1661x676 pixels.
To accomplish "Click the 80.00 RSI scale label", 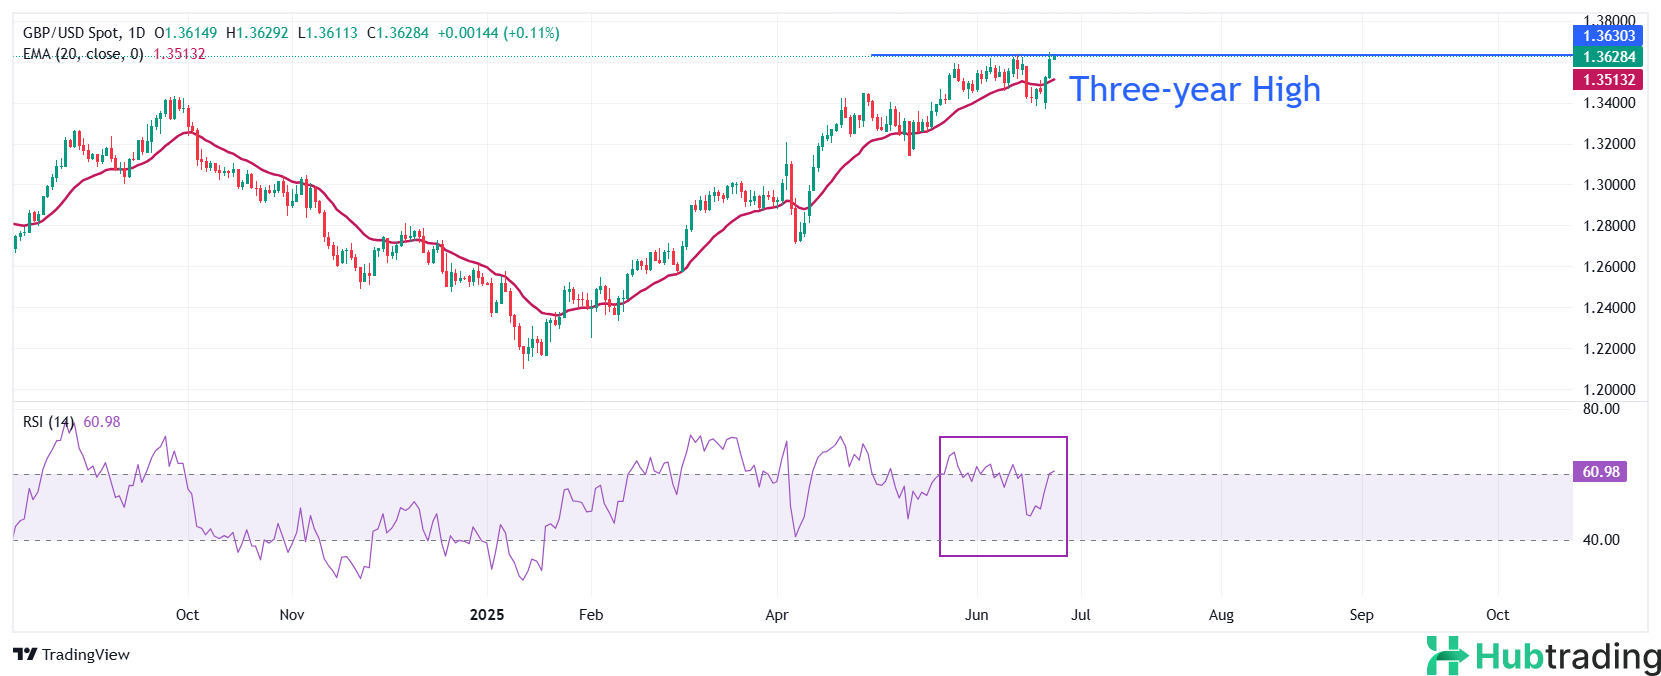I will (1601, 409).
